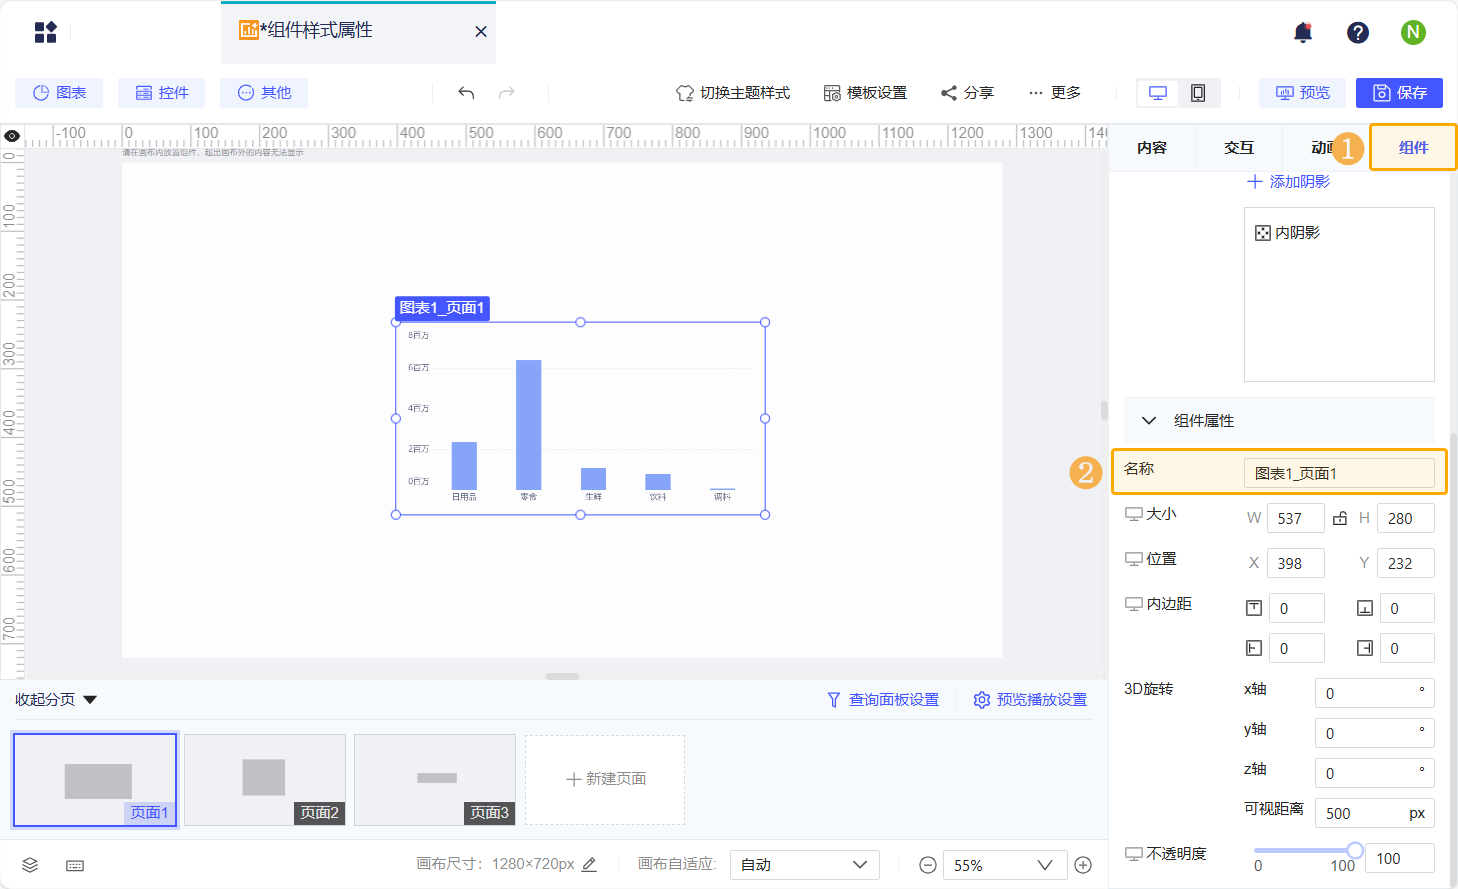Save the dashboard with 保存
Image resolution: width=1458 pixels, height=889 pixels.
coord(1399,93)
